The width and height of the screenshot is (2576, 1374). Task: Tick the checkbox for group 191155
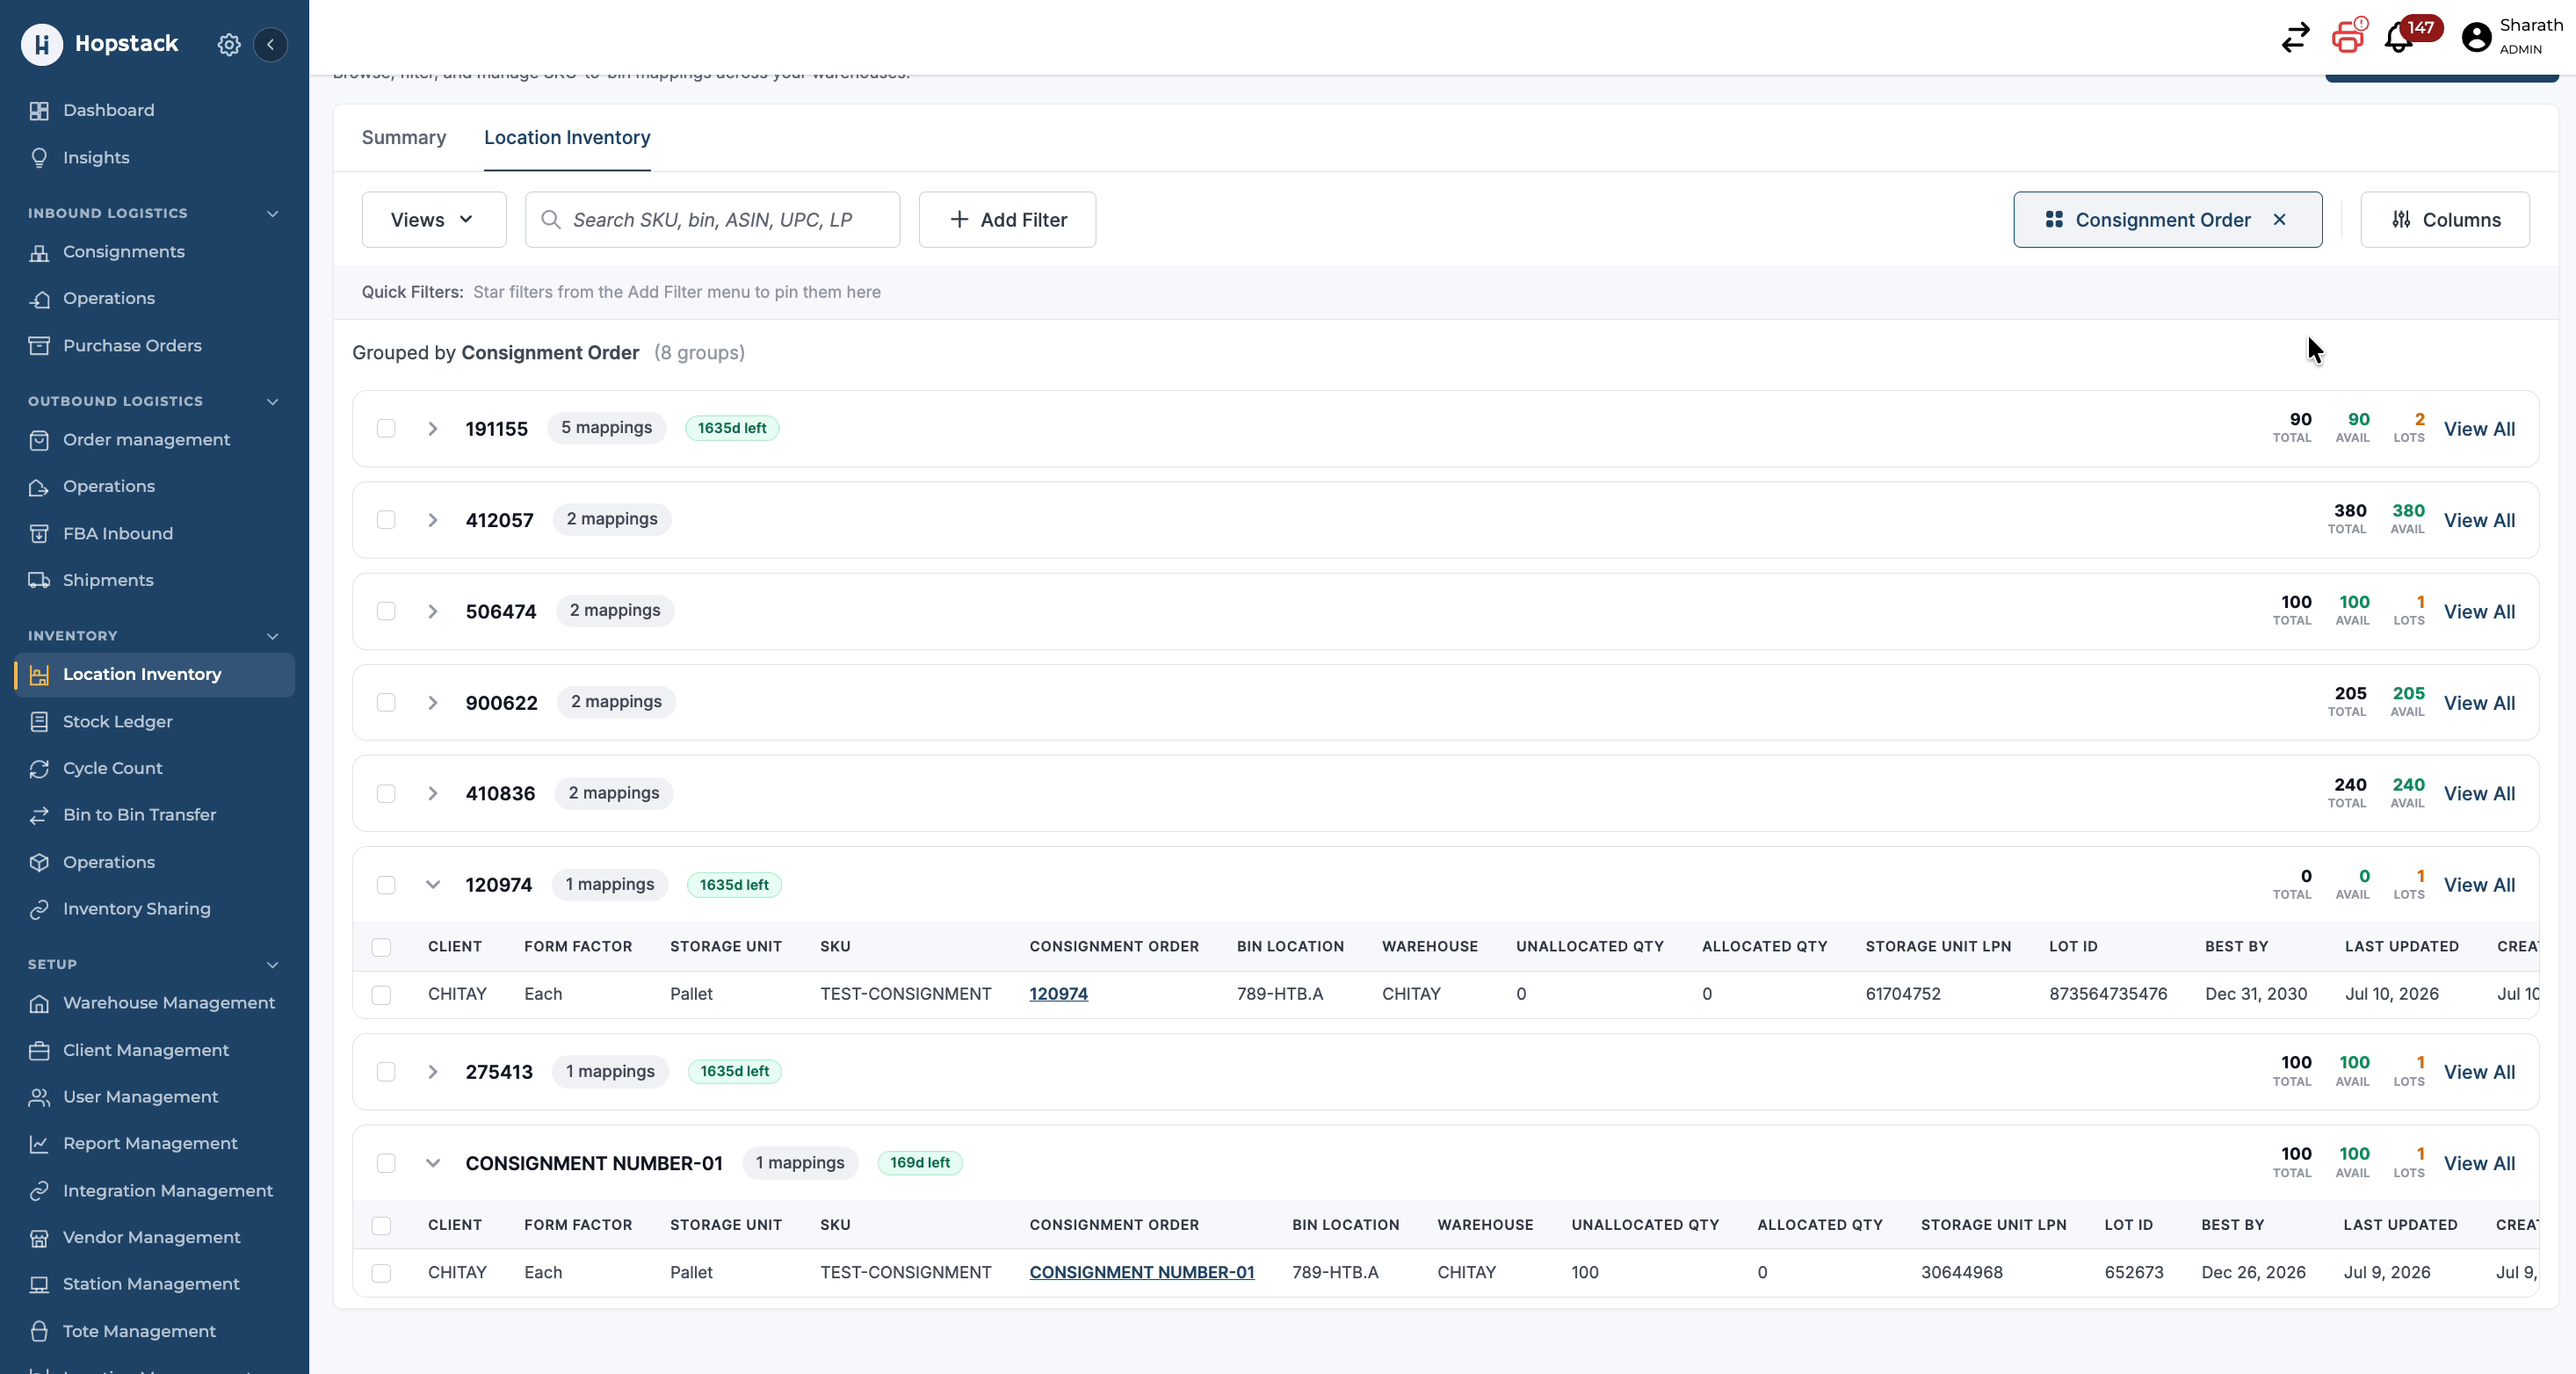tap(386, 428)
